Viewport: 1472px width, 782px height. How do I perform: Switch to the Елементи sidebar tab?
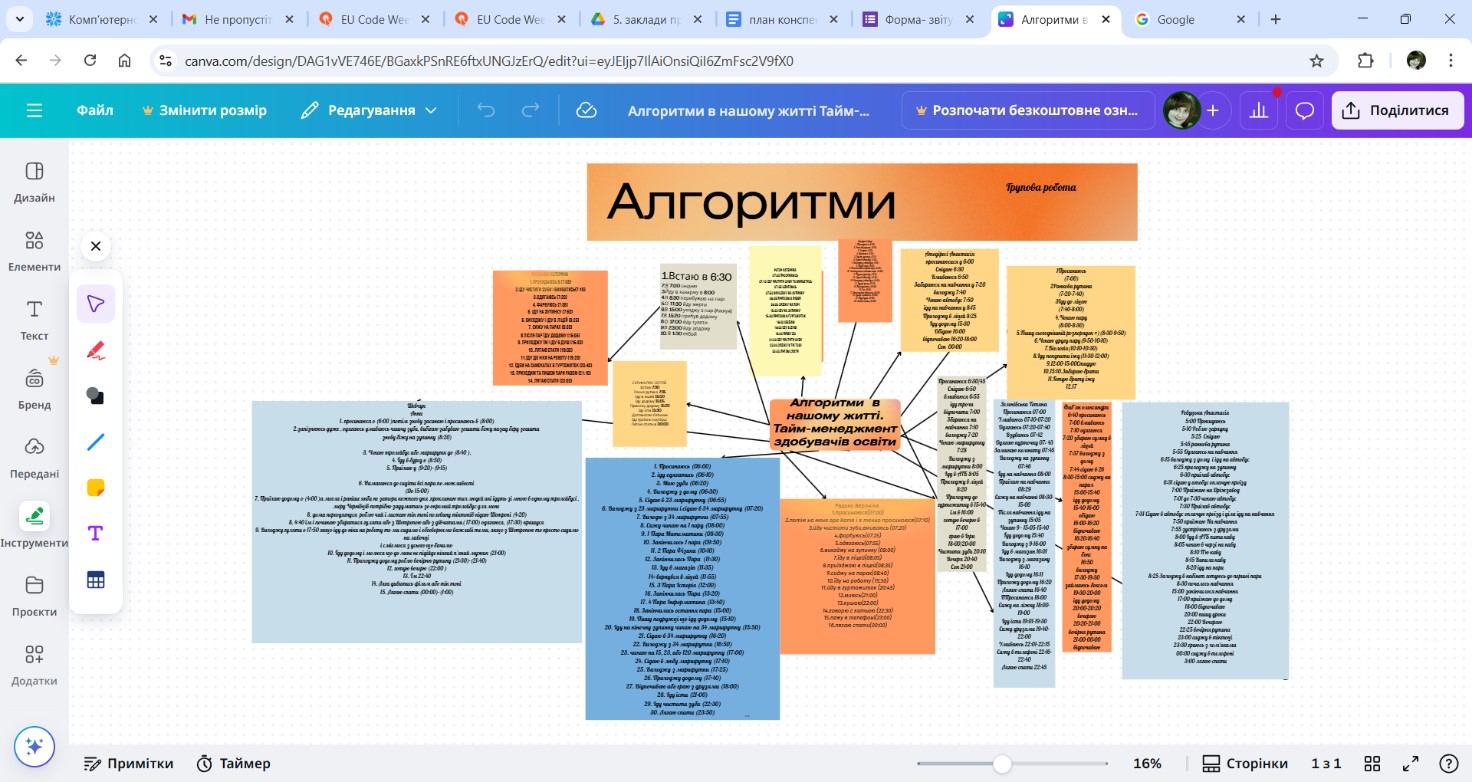(x=35, y=251)
